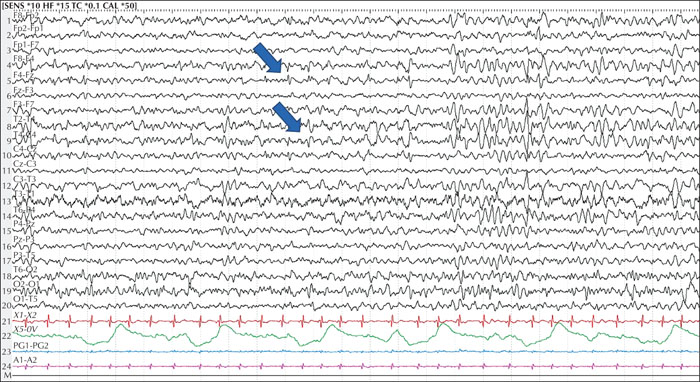Click the red X1-X2 ECG channel label
The width and height of the screenshot is (700, 382).
tap(25, 315)
